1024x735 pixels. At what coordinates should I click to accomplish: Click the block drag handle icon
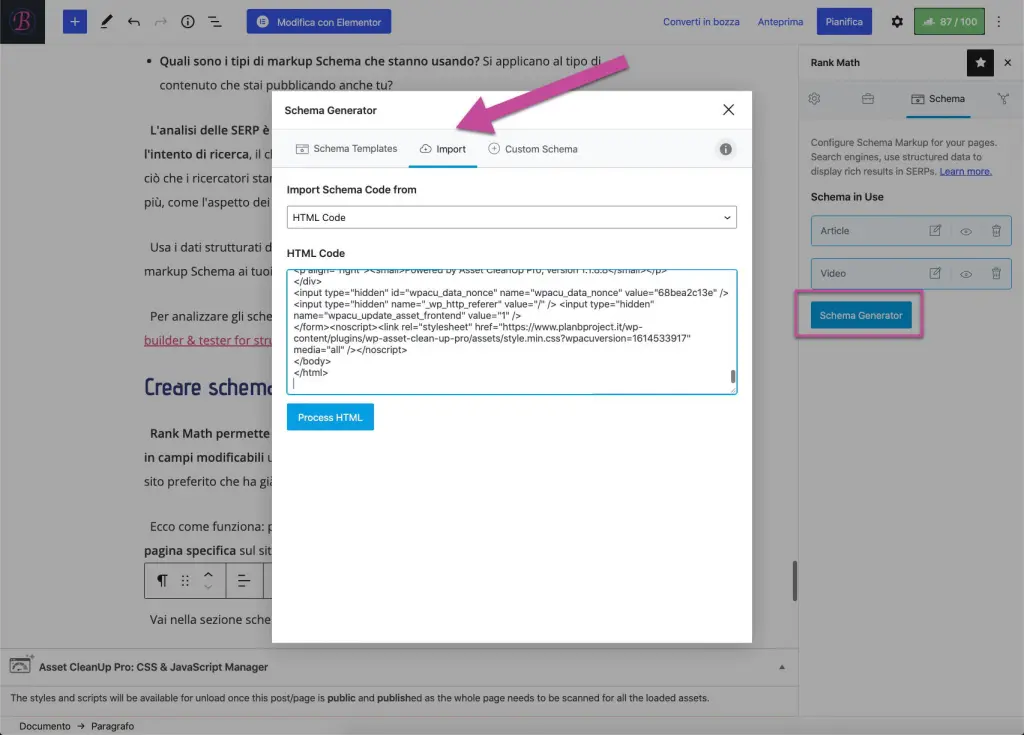click(185, 581)
